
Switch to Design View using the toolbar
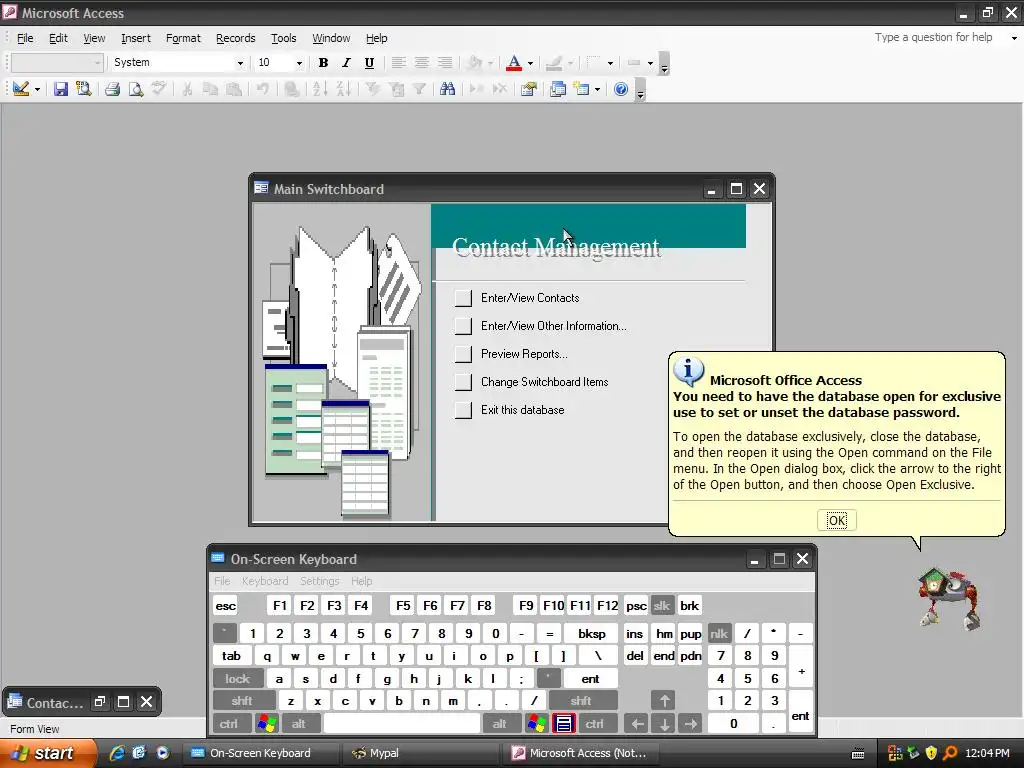tap(20, 89)
